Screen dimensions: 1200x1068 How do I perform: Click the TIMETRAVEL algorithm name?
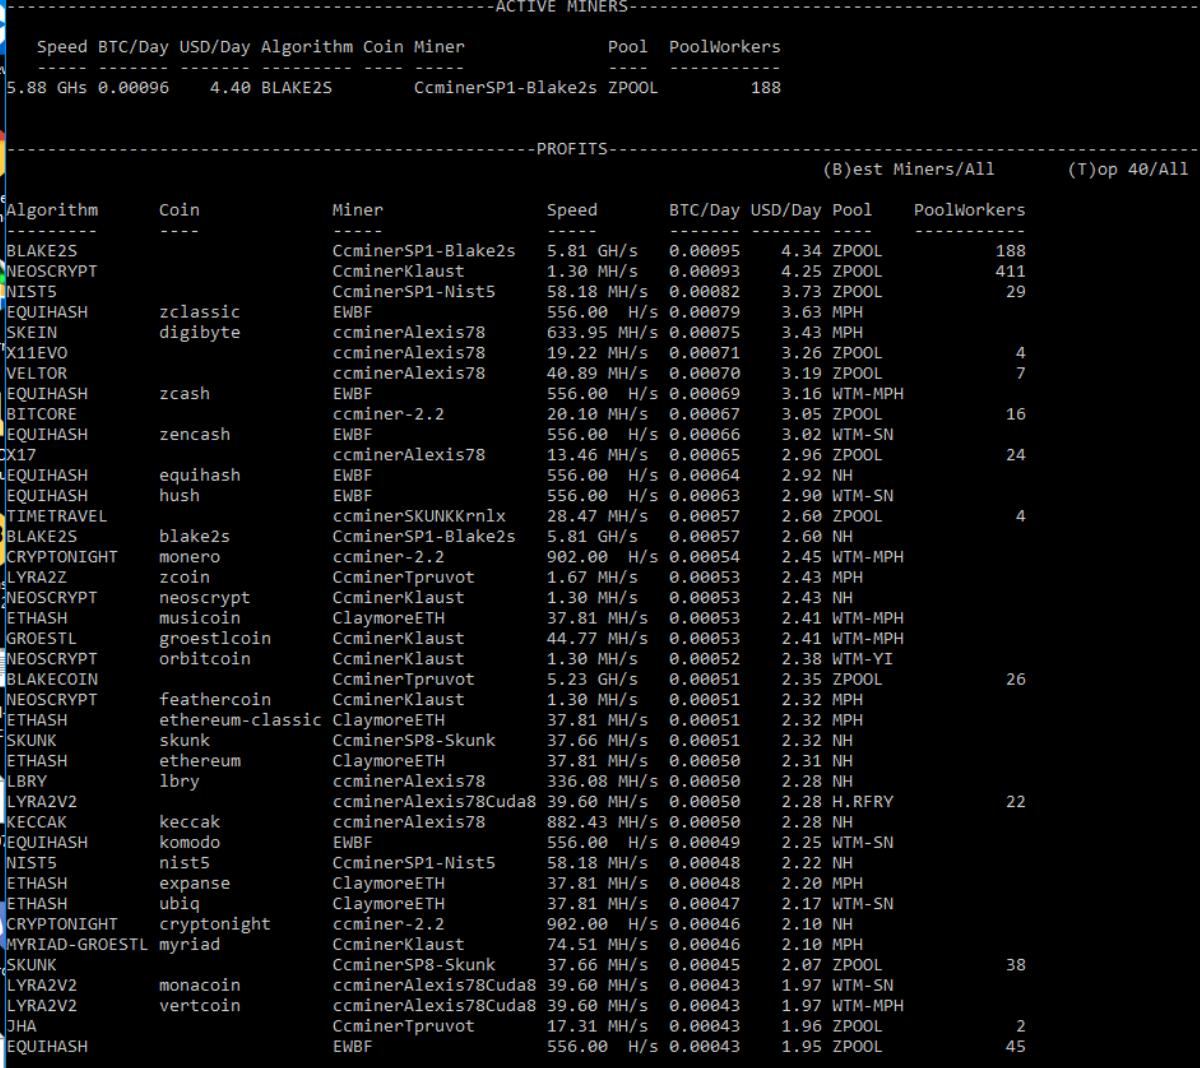click(x=57, y=516)
